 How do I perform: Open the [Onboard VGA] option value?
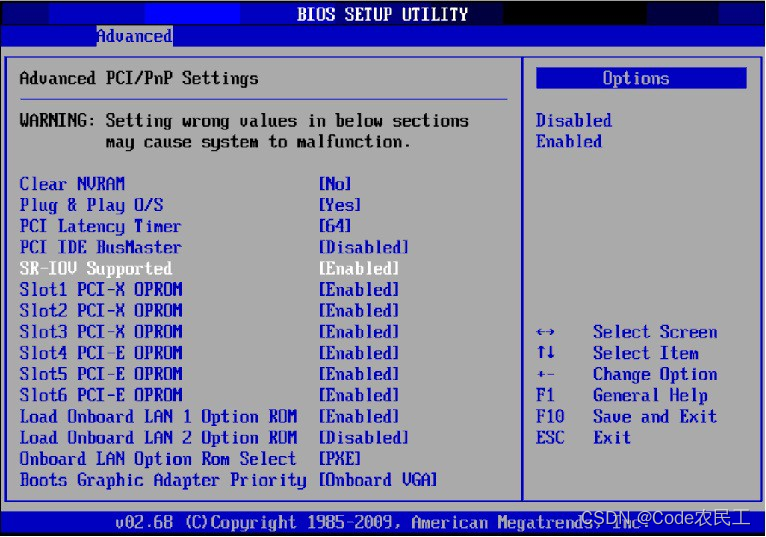[x=378, y=480]
